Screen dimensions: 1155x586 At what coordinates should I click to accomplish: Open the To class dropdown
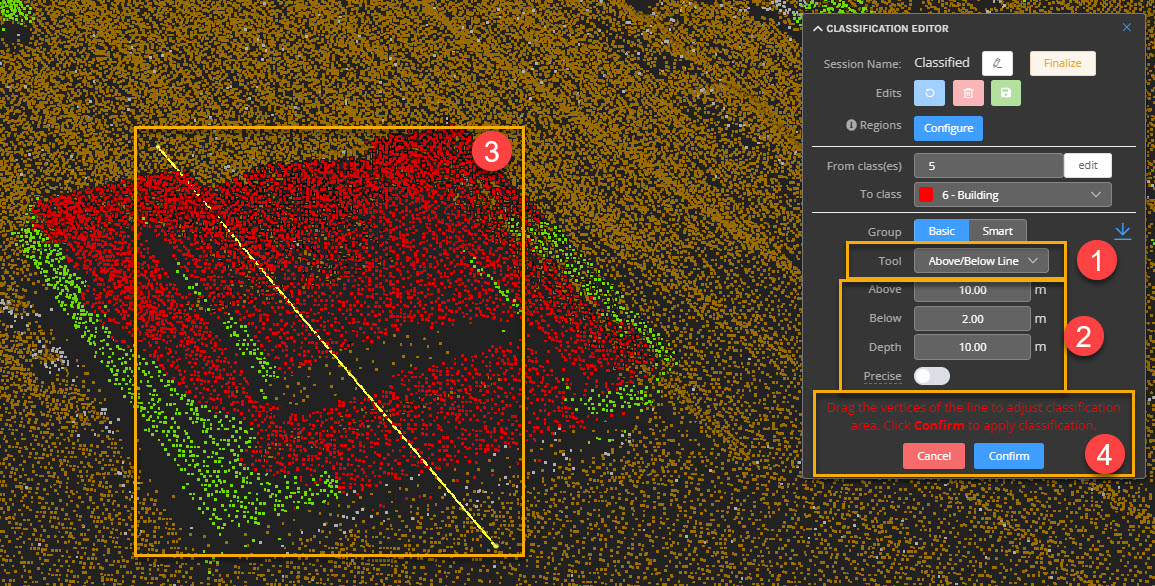point(1011,194)
